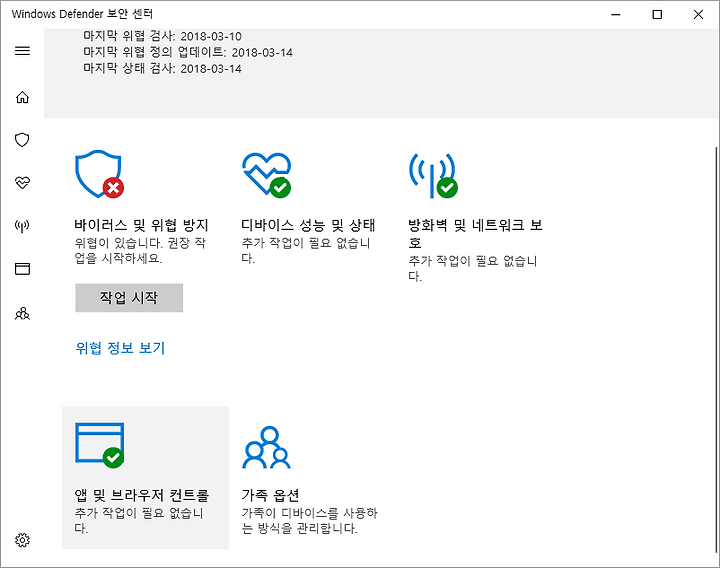Click the 작업 시작 button
This screenshot has width=720, height=568.
click(x=129, y=298)
